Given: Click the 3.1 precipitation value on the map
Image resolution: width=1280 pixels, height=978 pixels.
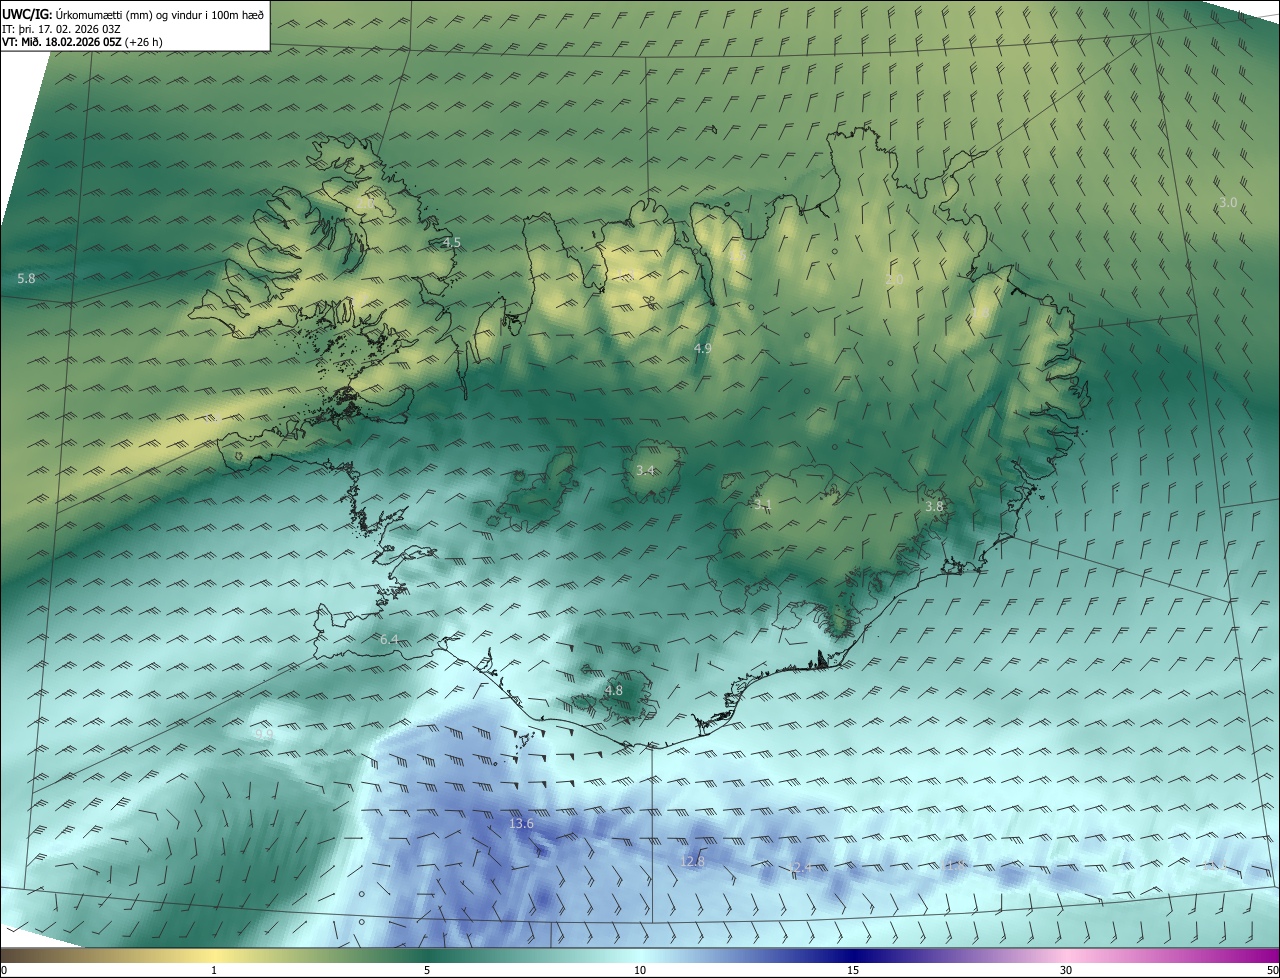Looking at the screenshot, I should coord(763,505).
